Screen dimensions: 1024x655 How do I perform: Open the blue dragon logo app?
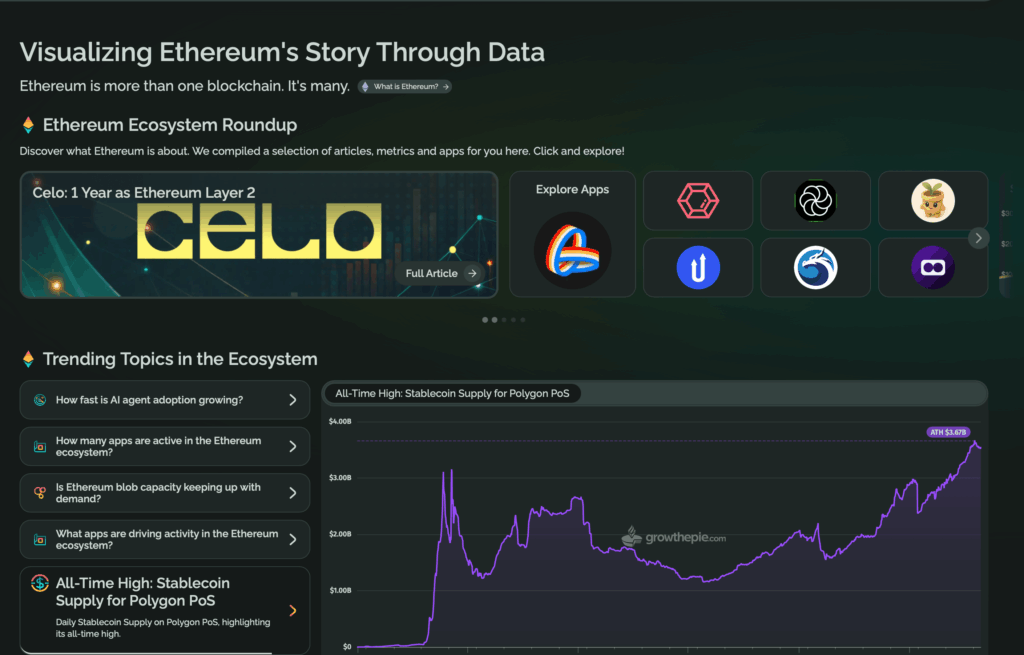[815, 268]
